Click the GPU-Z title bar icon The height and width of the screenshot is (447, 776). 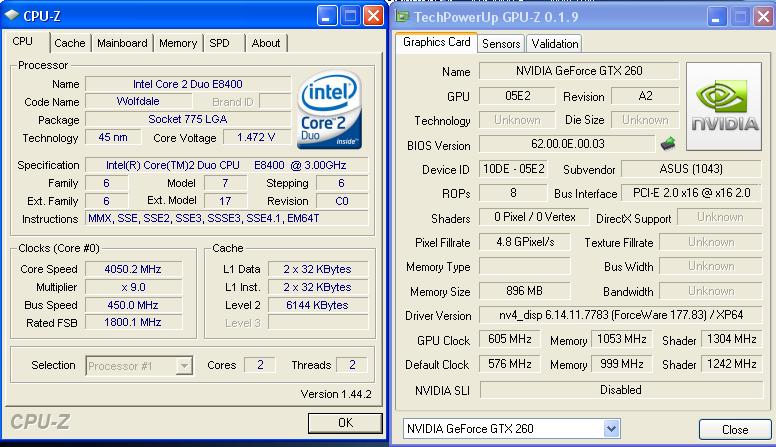click(402, 16)
